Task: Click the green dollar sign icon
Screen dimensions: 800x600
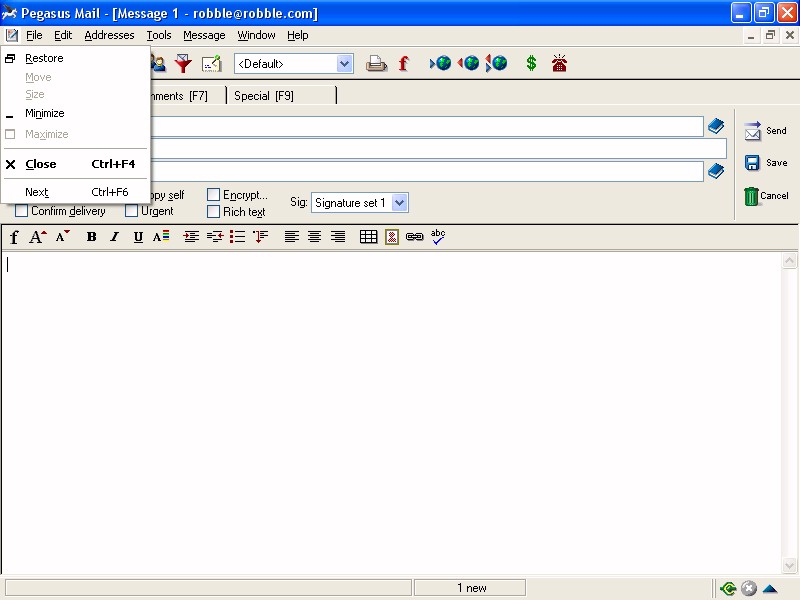Action: [x=531, y=63]
